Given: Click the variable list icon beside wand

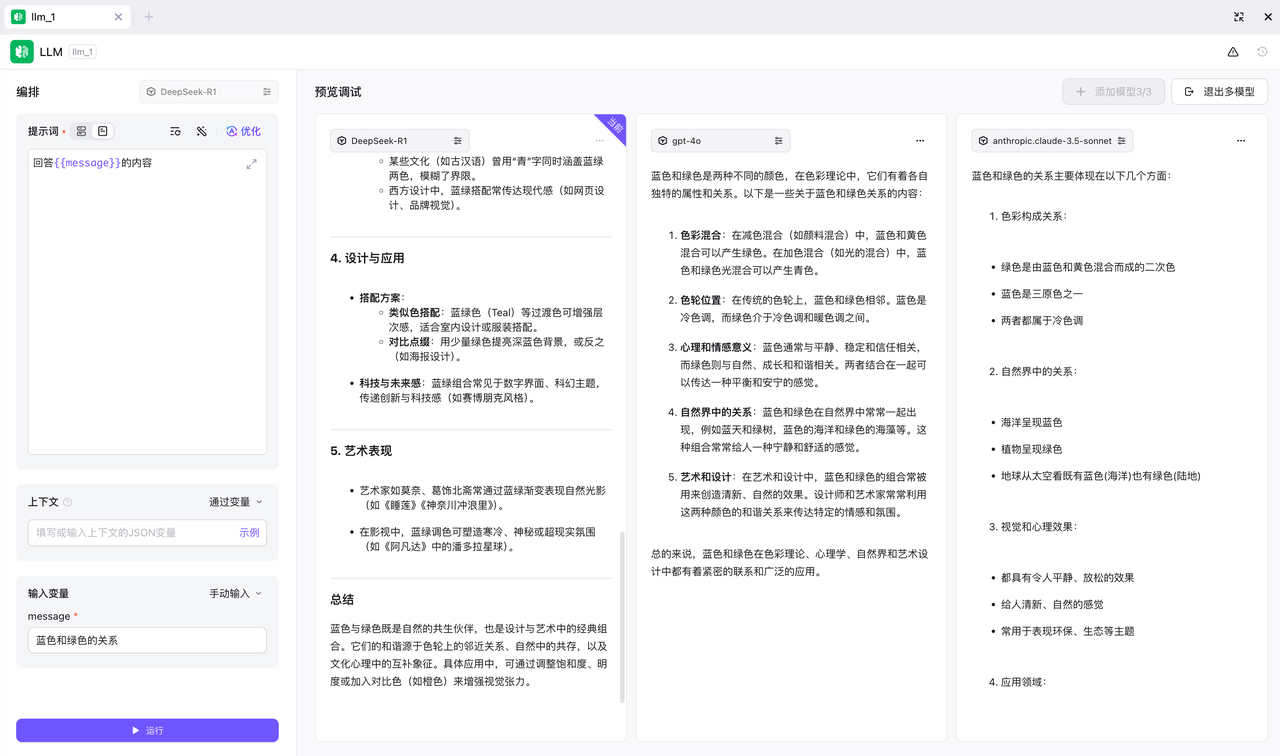Looking at the screenshot, I should (175, 131).
